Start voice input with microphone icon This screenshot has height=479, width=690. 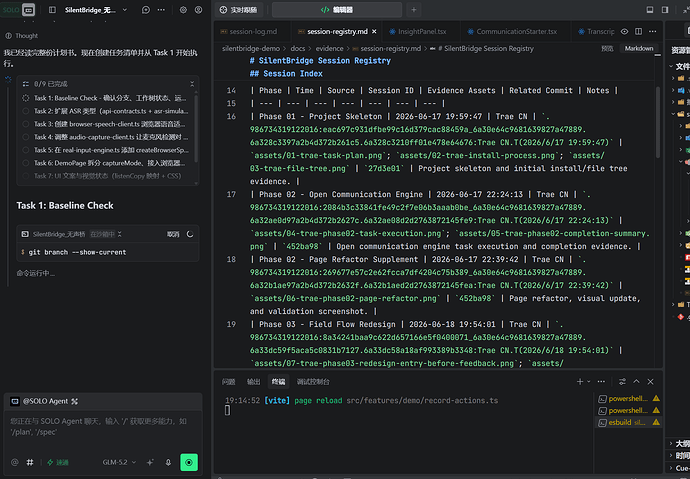point(168,462)
